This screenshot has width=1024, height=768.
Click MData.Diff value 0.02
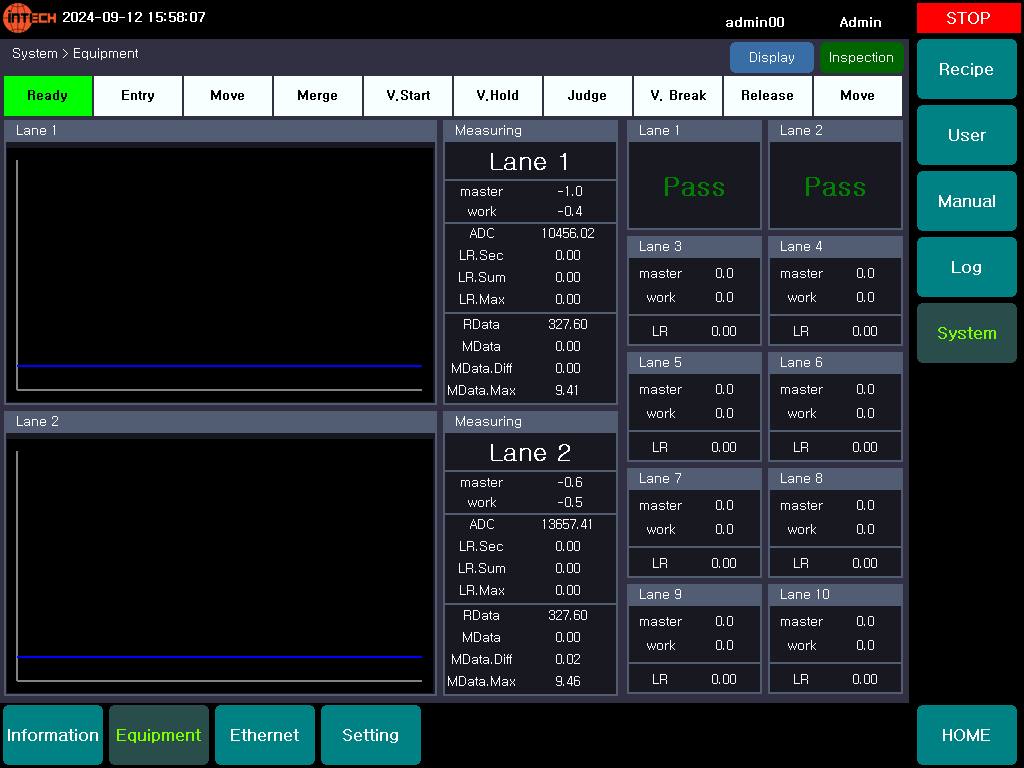[x=568, y=660]
